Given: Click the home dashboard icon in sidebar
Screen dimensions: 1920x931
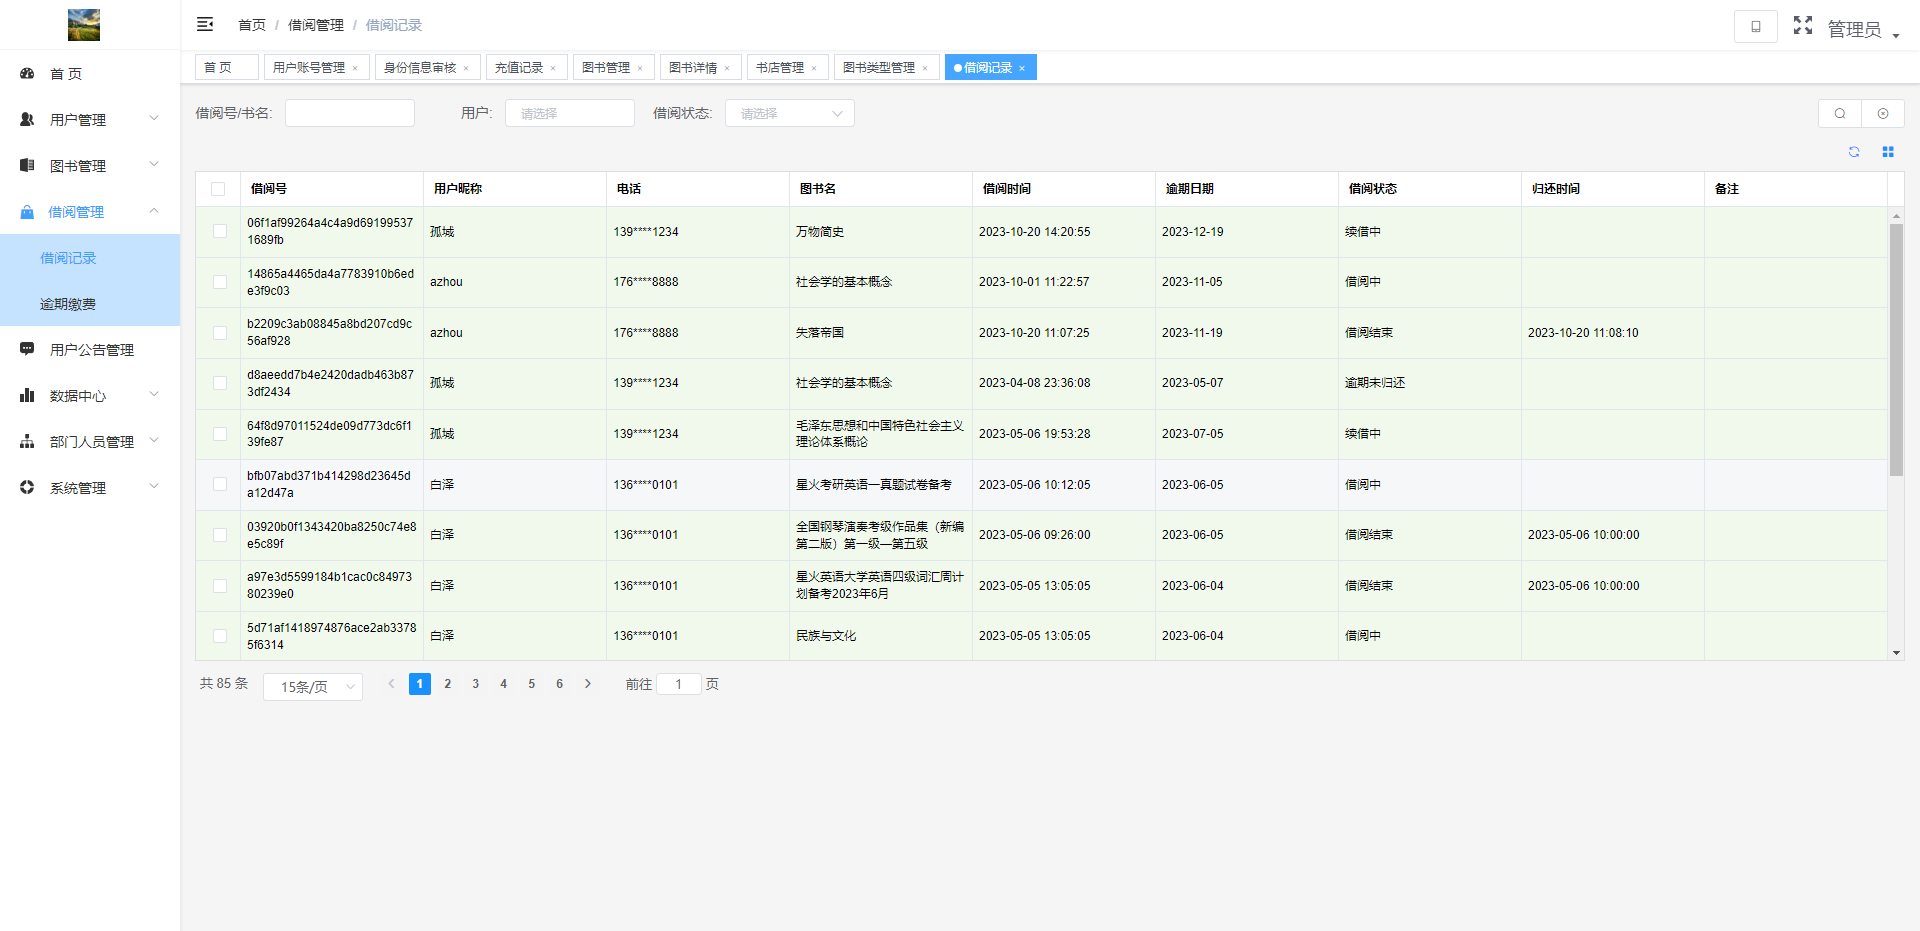Looking at the screenshot, I should [x=27, y=74].
